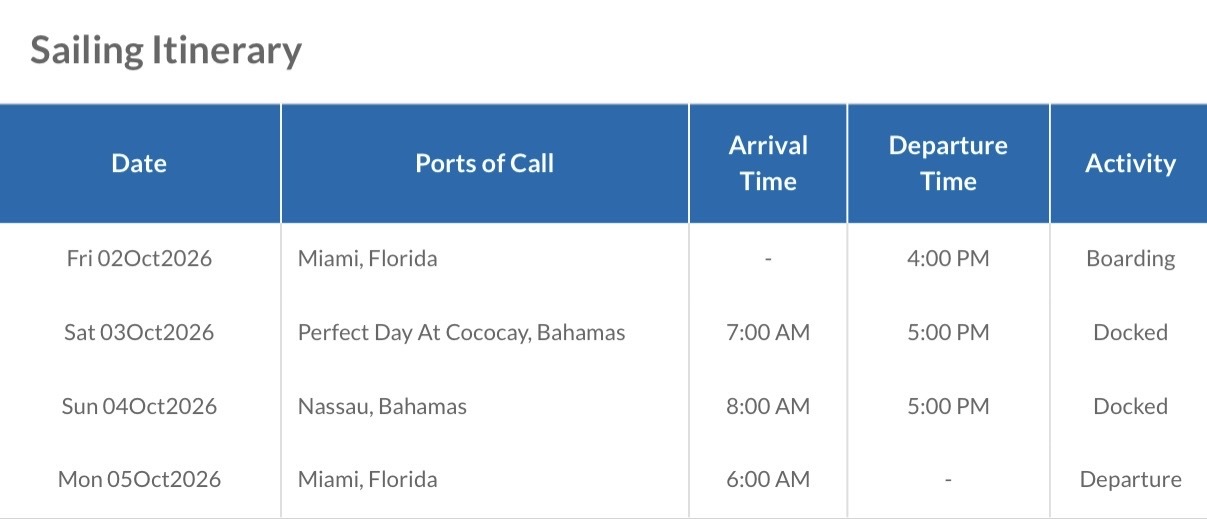Click the Departure Time column header

(948, 163)
